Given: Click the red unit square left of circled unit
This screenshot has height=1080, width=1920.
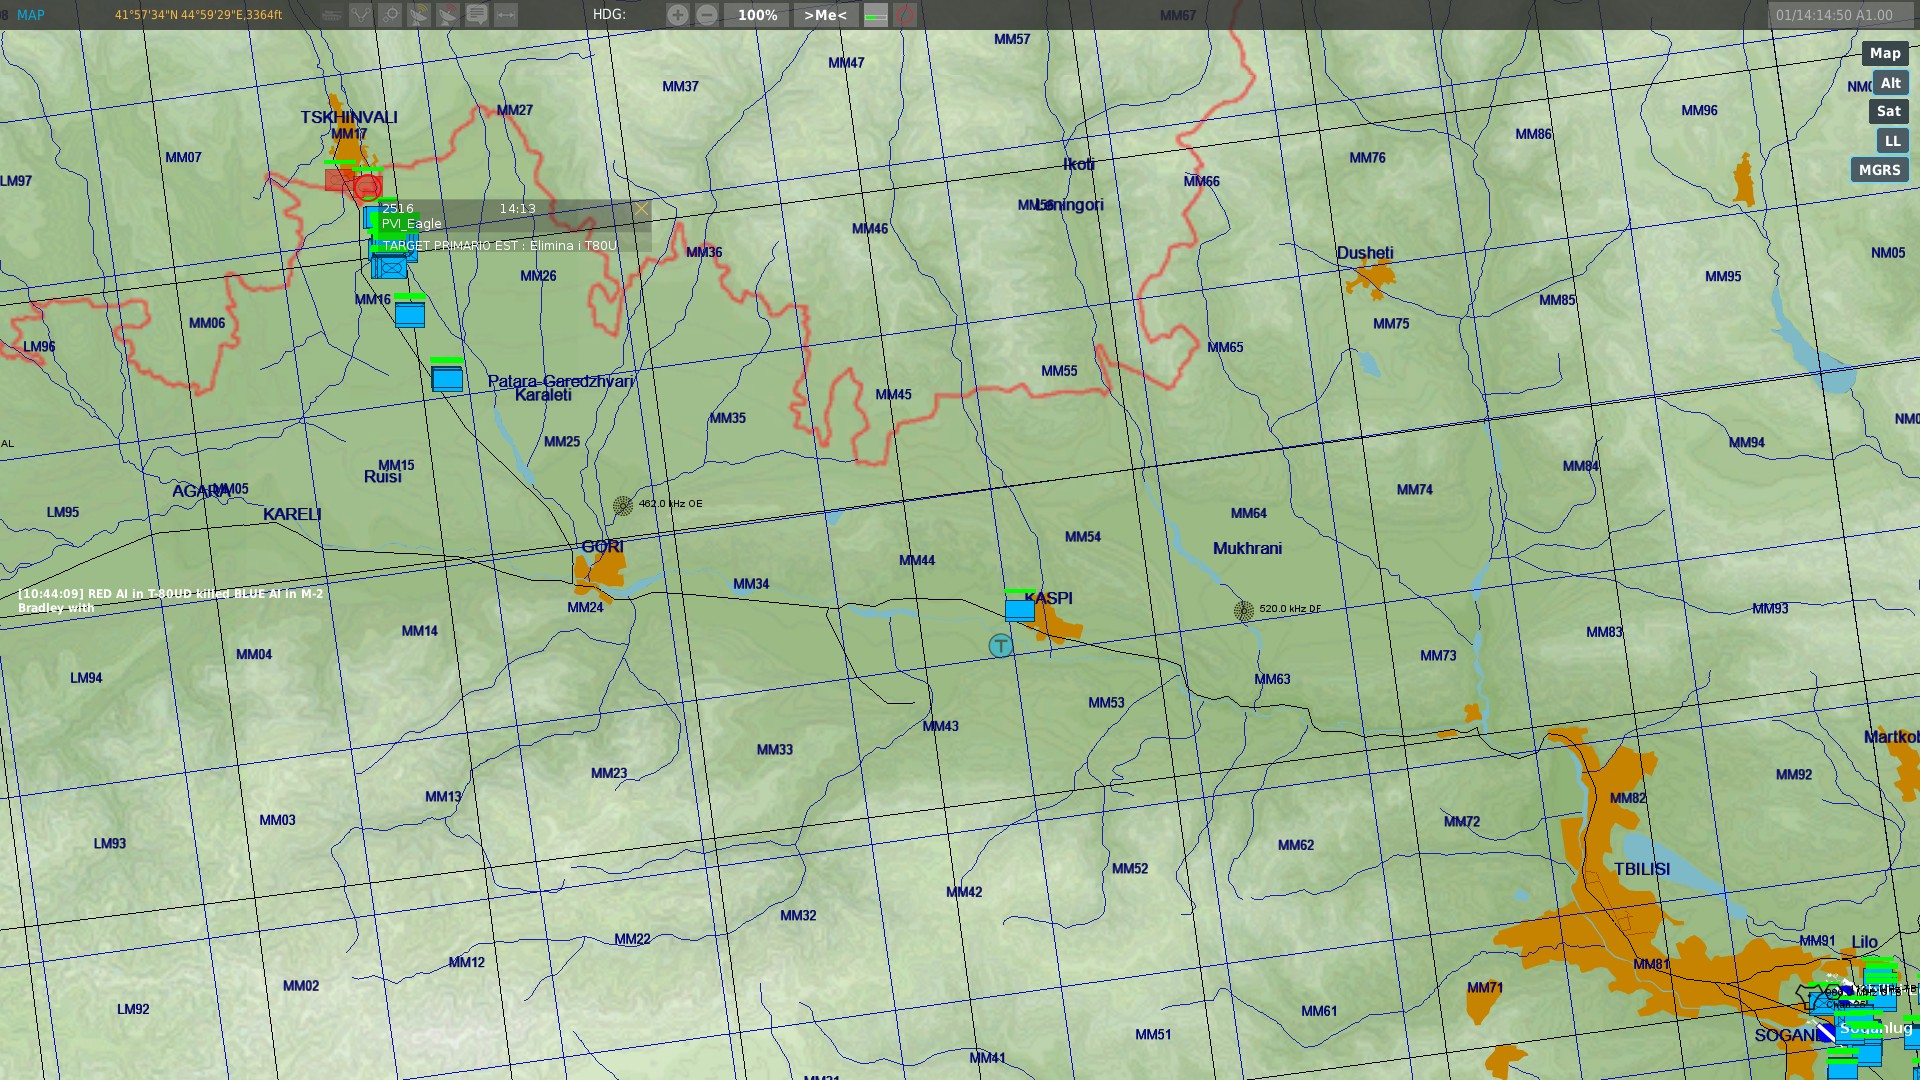Looking at the screenshot, I should pyautogui.click(x=339, y=180).
